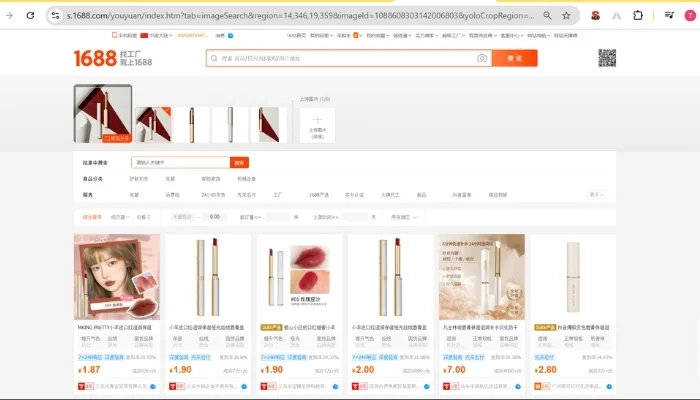Reload the page with the refresh icon

pos(30,16)
